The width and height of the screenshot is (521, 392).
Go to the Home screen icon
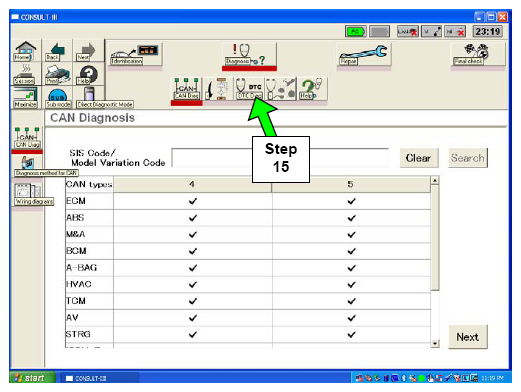pos(25,51)
